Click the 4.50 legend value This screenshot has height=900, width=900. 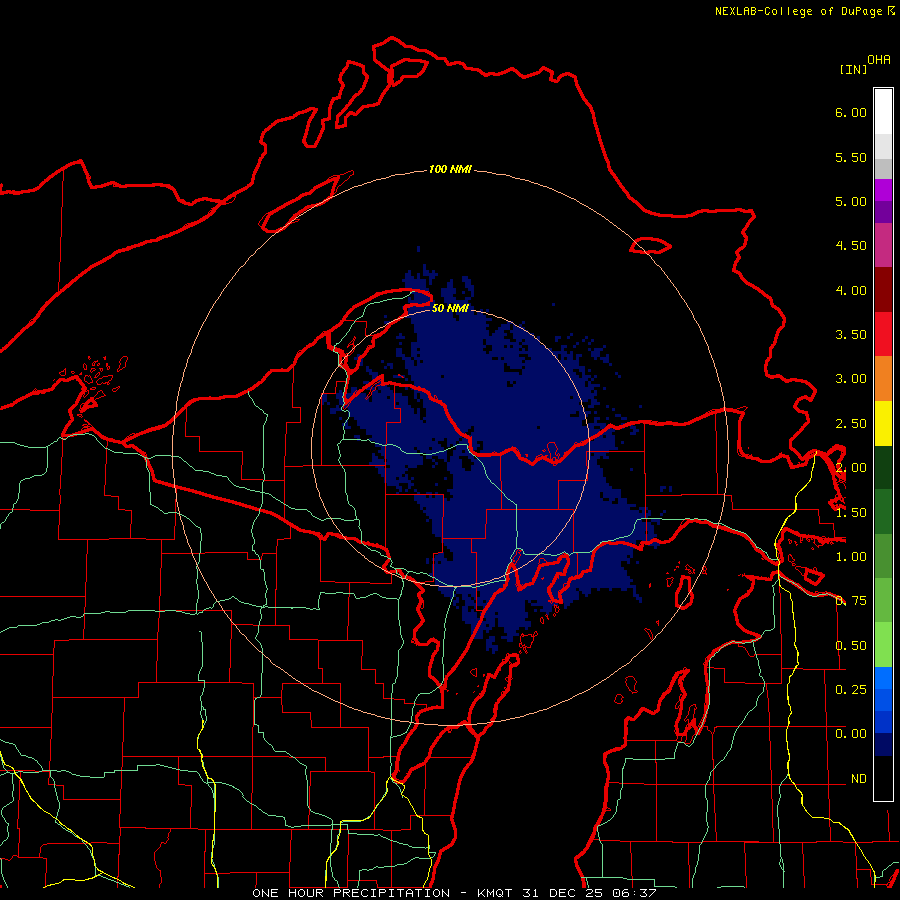coord(851,246)
